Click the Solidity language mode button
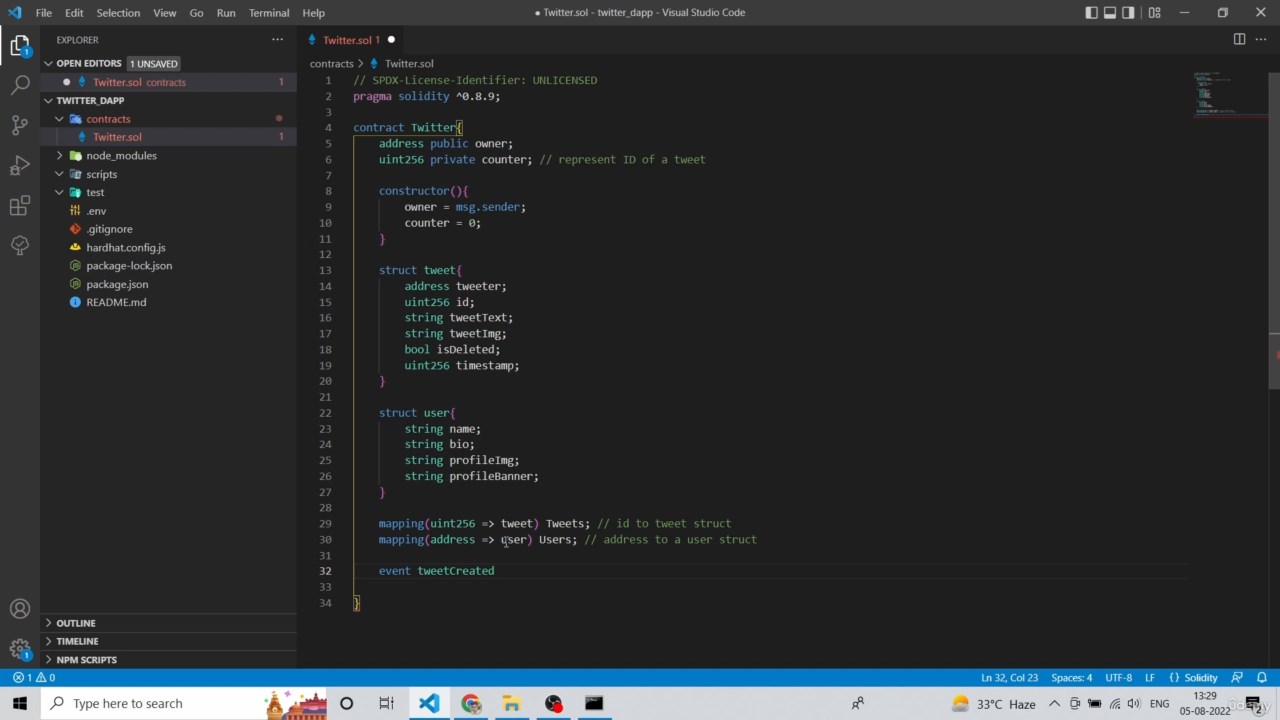The width and height of the screenshot is (1280, 720). (1194, 677)
